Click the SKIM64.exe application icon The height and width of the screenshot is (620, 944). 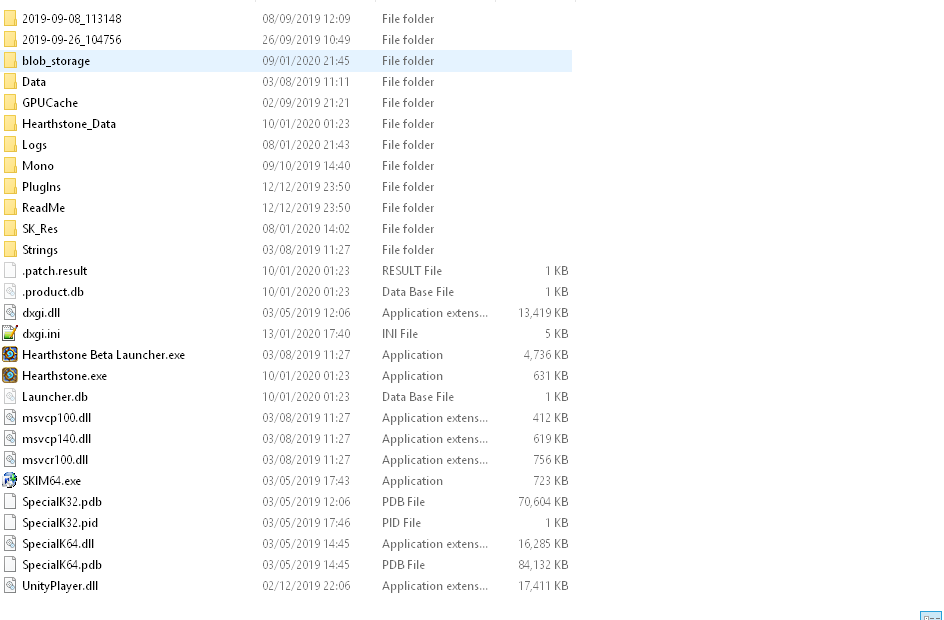(x=10, y=481)
